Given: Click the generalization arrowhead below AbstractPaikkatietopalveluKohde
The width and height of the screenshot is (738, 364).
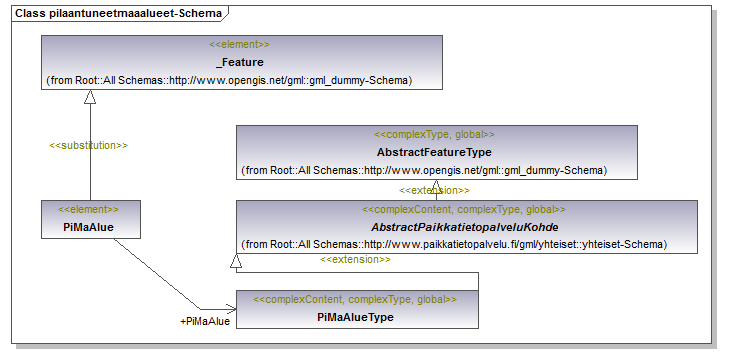Looking at the screenshot, I should (236, 260).
